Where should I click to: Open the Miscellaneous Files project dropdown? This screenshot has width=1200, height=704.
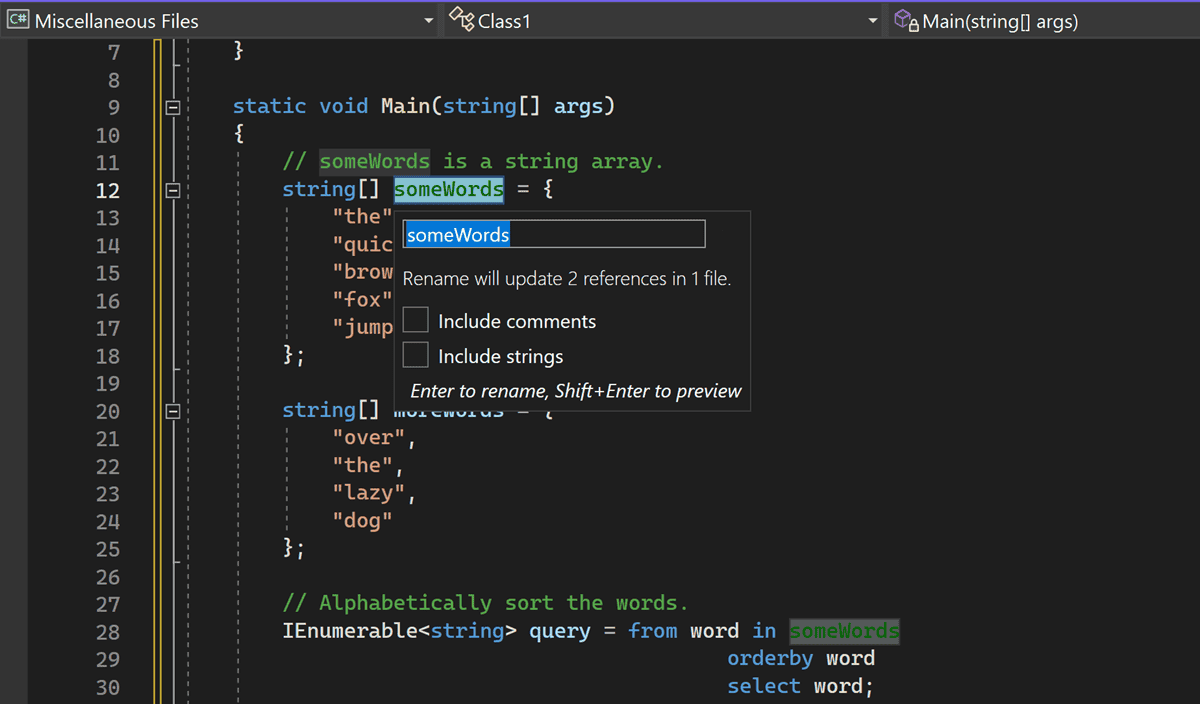pos(429,20)
